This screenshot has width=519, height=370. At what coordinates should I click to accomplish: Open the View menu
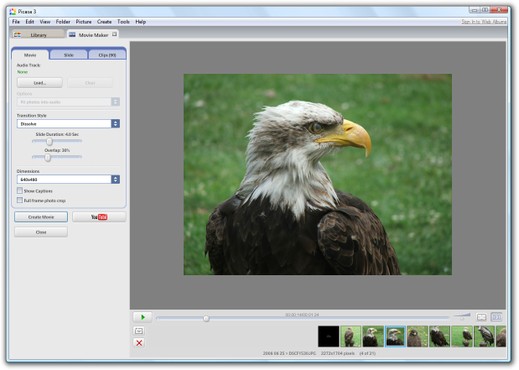[45, 22]
